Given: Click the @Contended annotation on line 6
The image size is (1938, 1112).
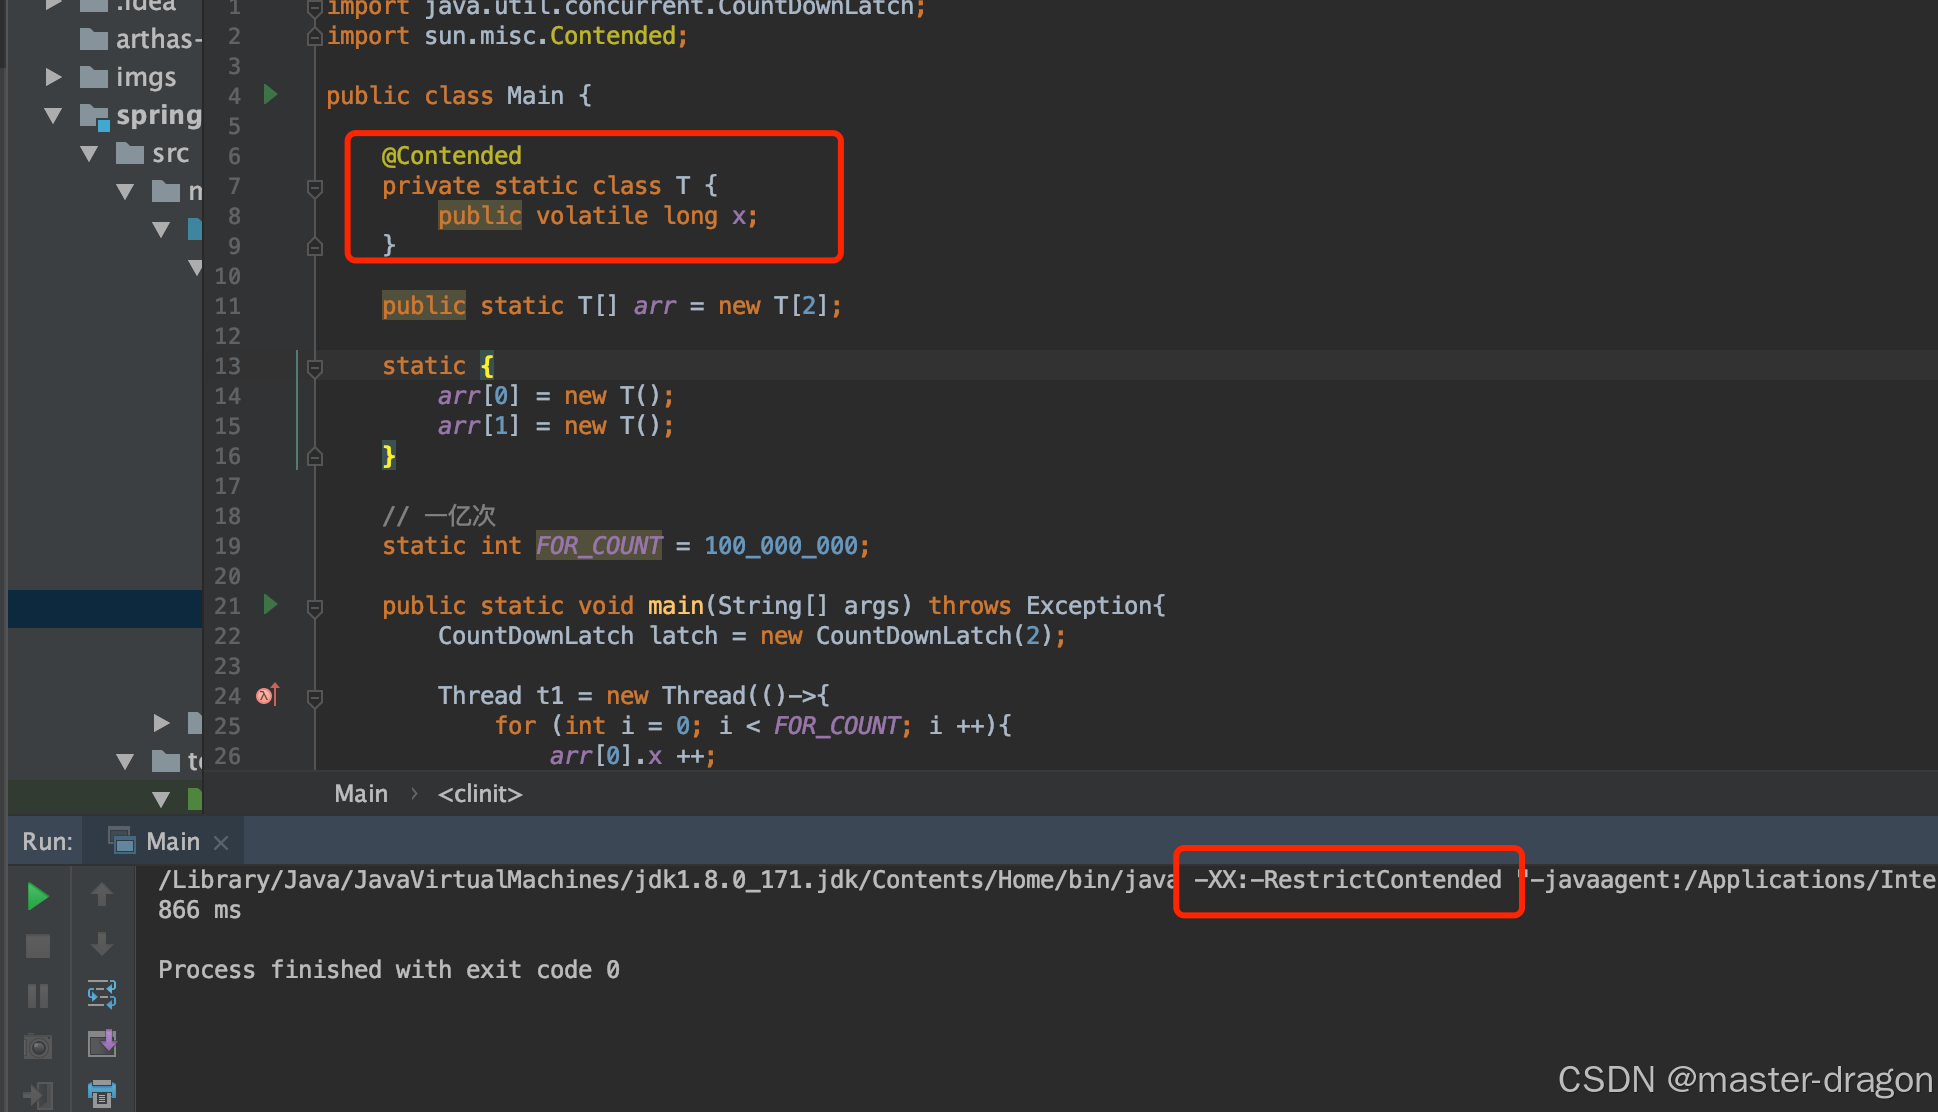Looking at the screenshot, I should click(452, 156).
